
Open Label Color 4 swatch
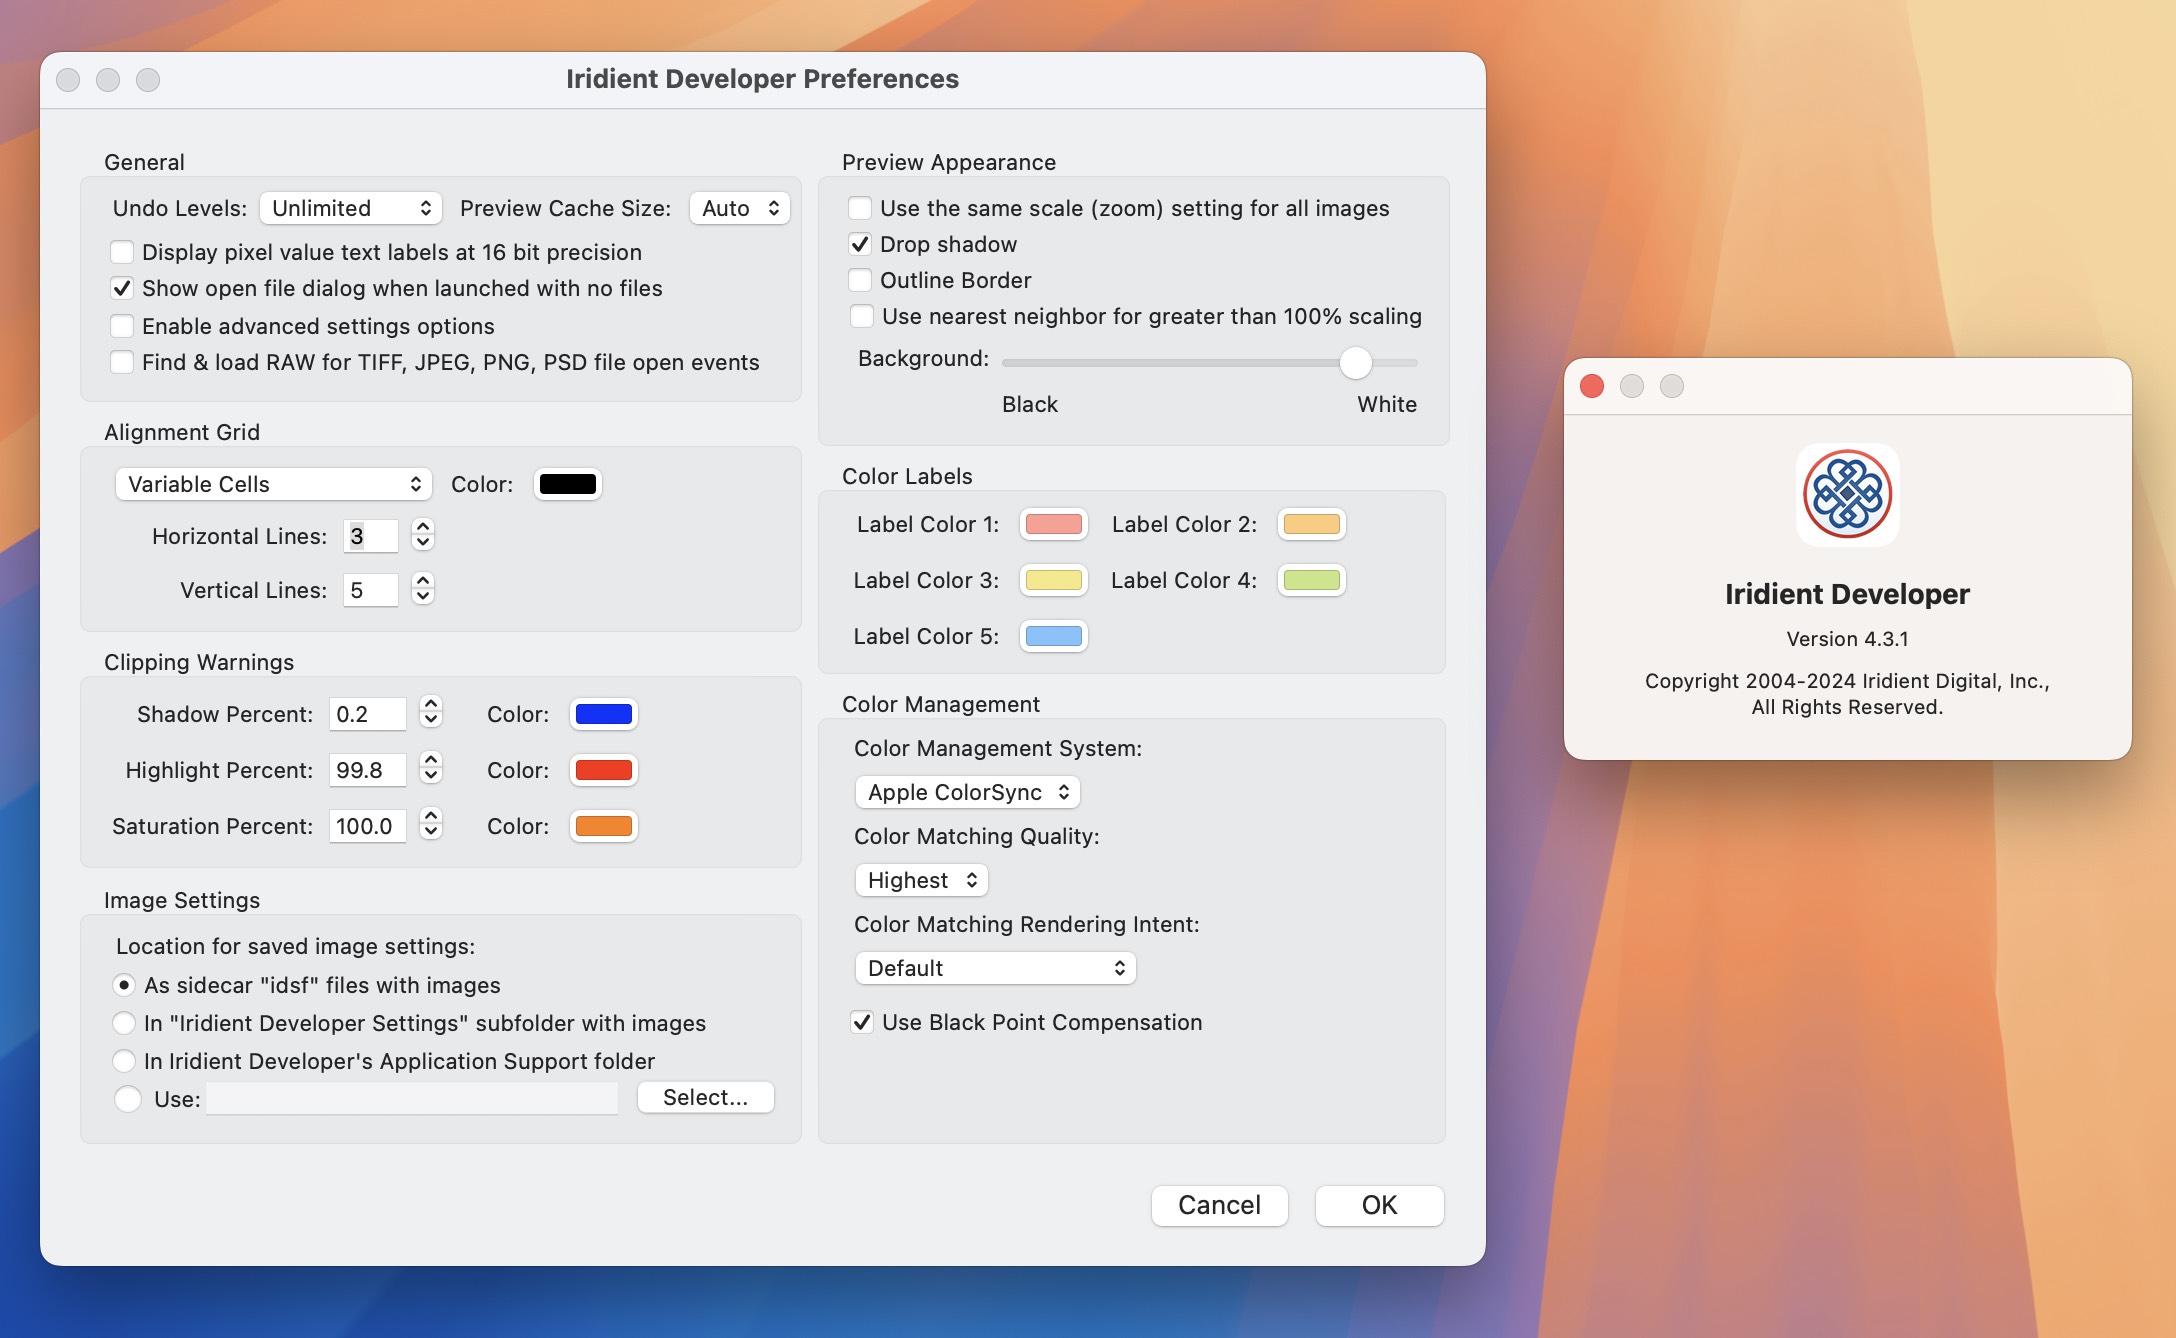click(x=1312, y=580)
